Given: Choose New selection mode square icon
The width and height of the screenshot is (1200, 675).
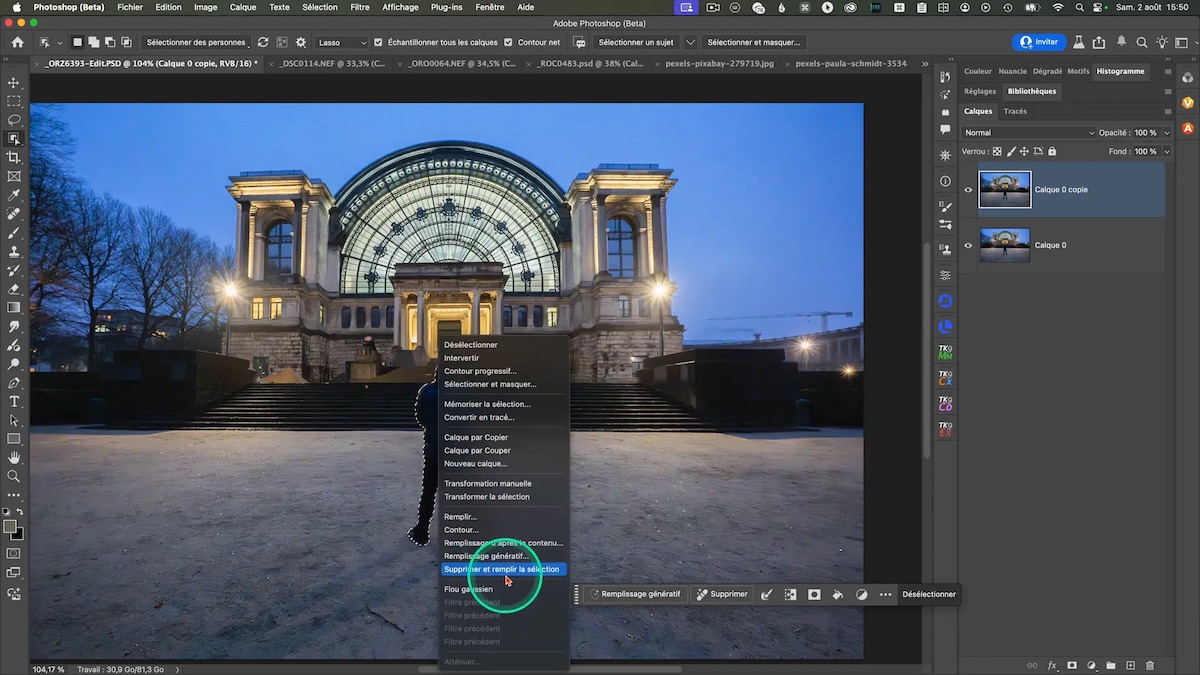Looking at the screenshot, I should (77, 43).
